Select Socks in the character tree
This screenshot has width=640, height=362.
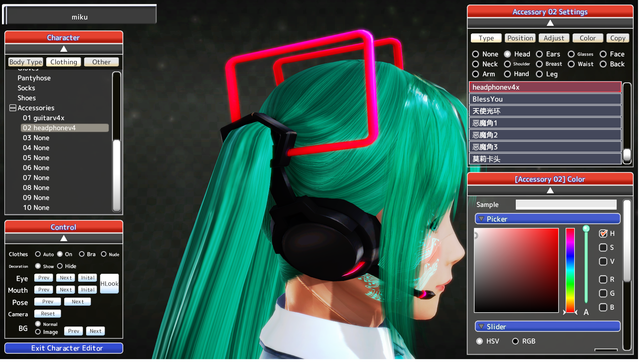(26, 88)
